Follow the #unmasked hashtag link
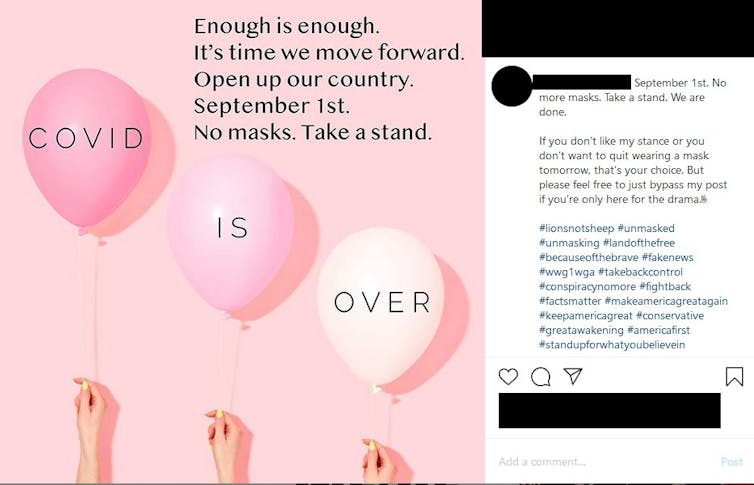This screenshot has height=485, width=754. pos(646,228)
